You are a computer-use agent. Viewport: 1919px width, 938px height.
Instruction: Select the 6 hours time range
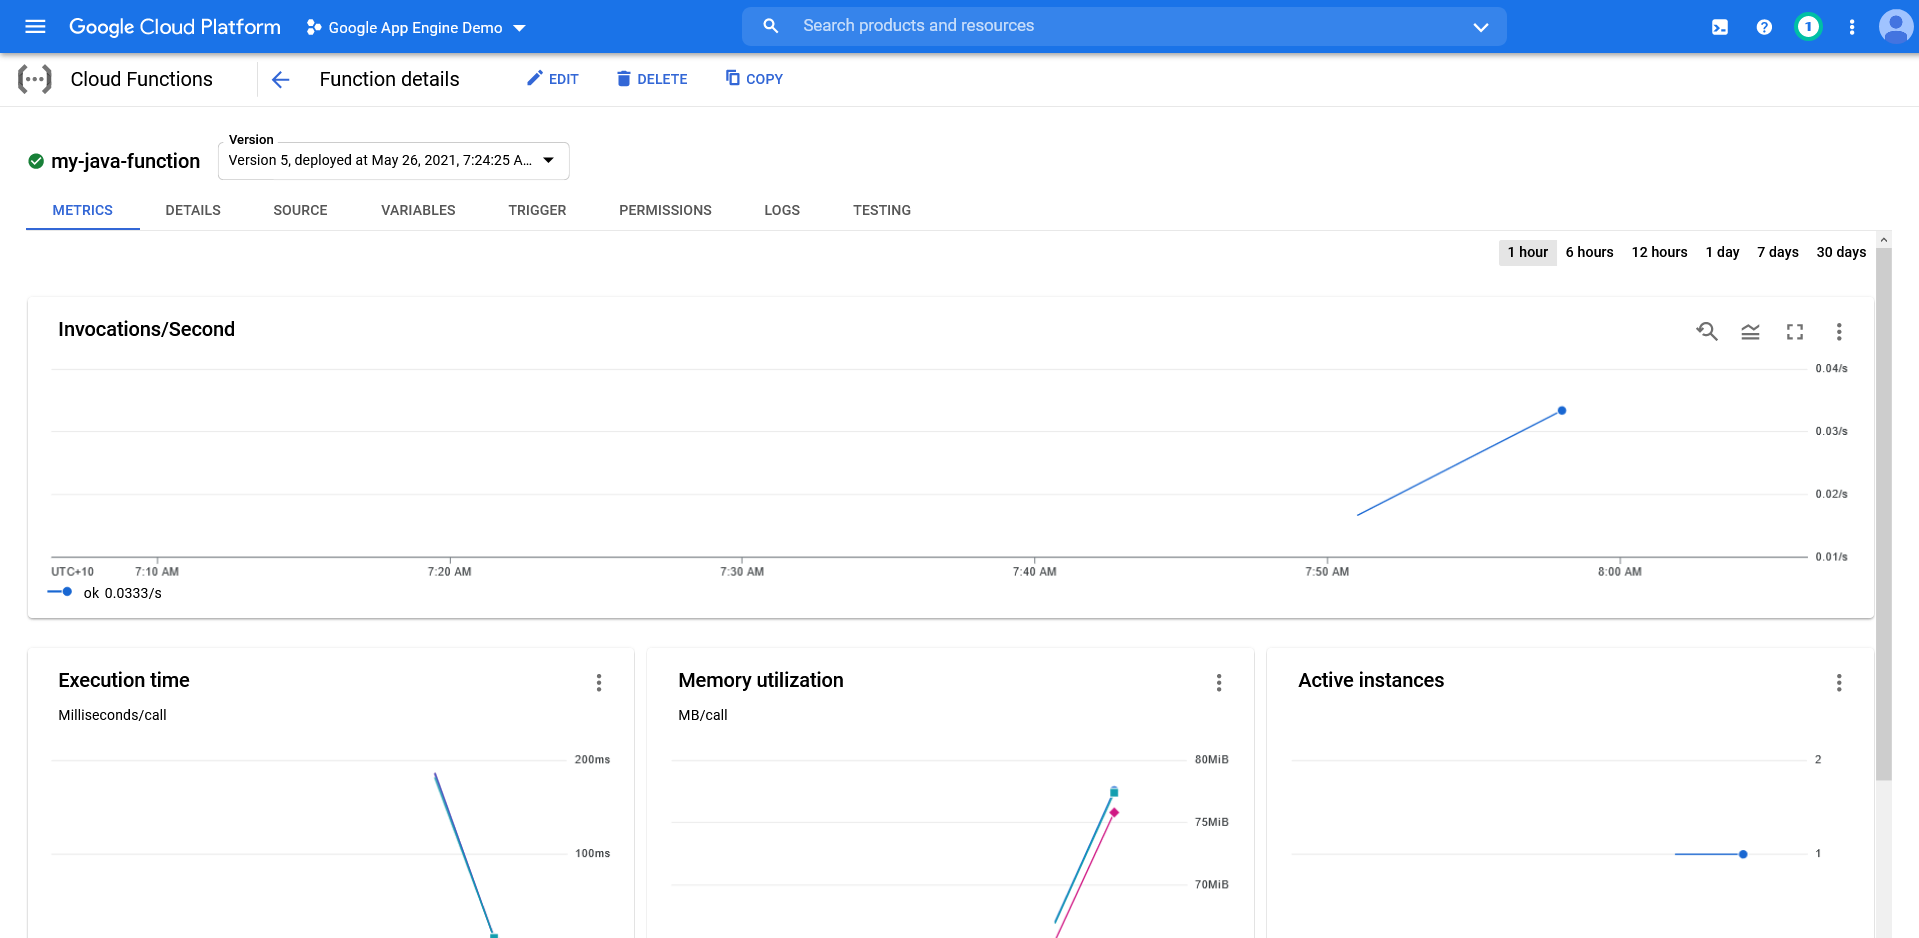click(x=1589, y=253)
